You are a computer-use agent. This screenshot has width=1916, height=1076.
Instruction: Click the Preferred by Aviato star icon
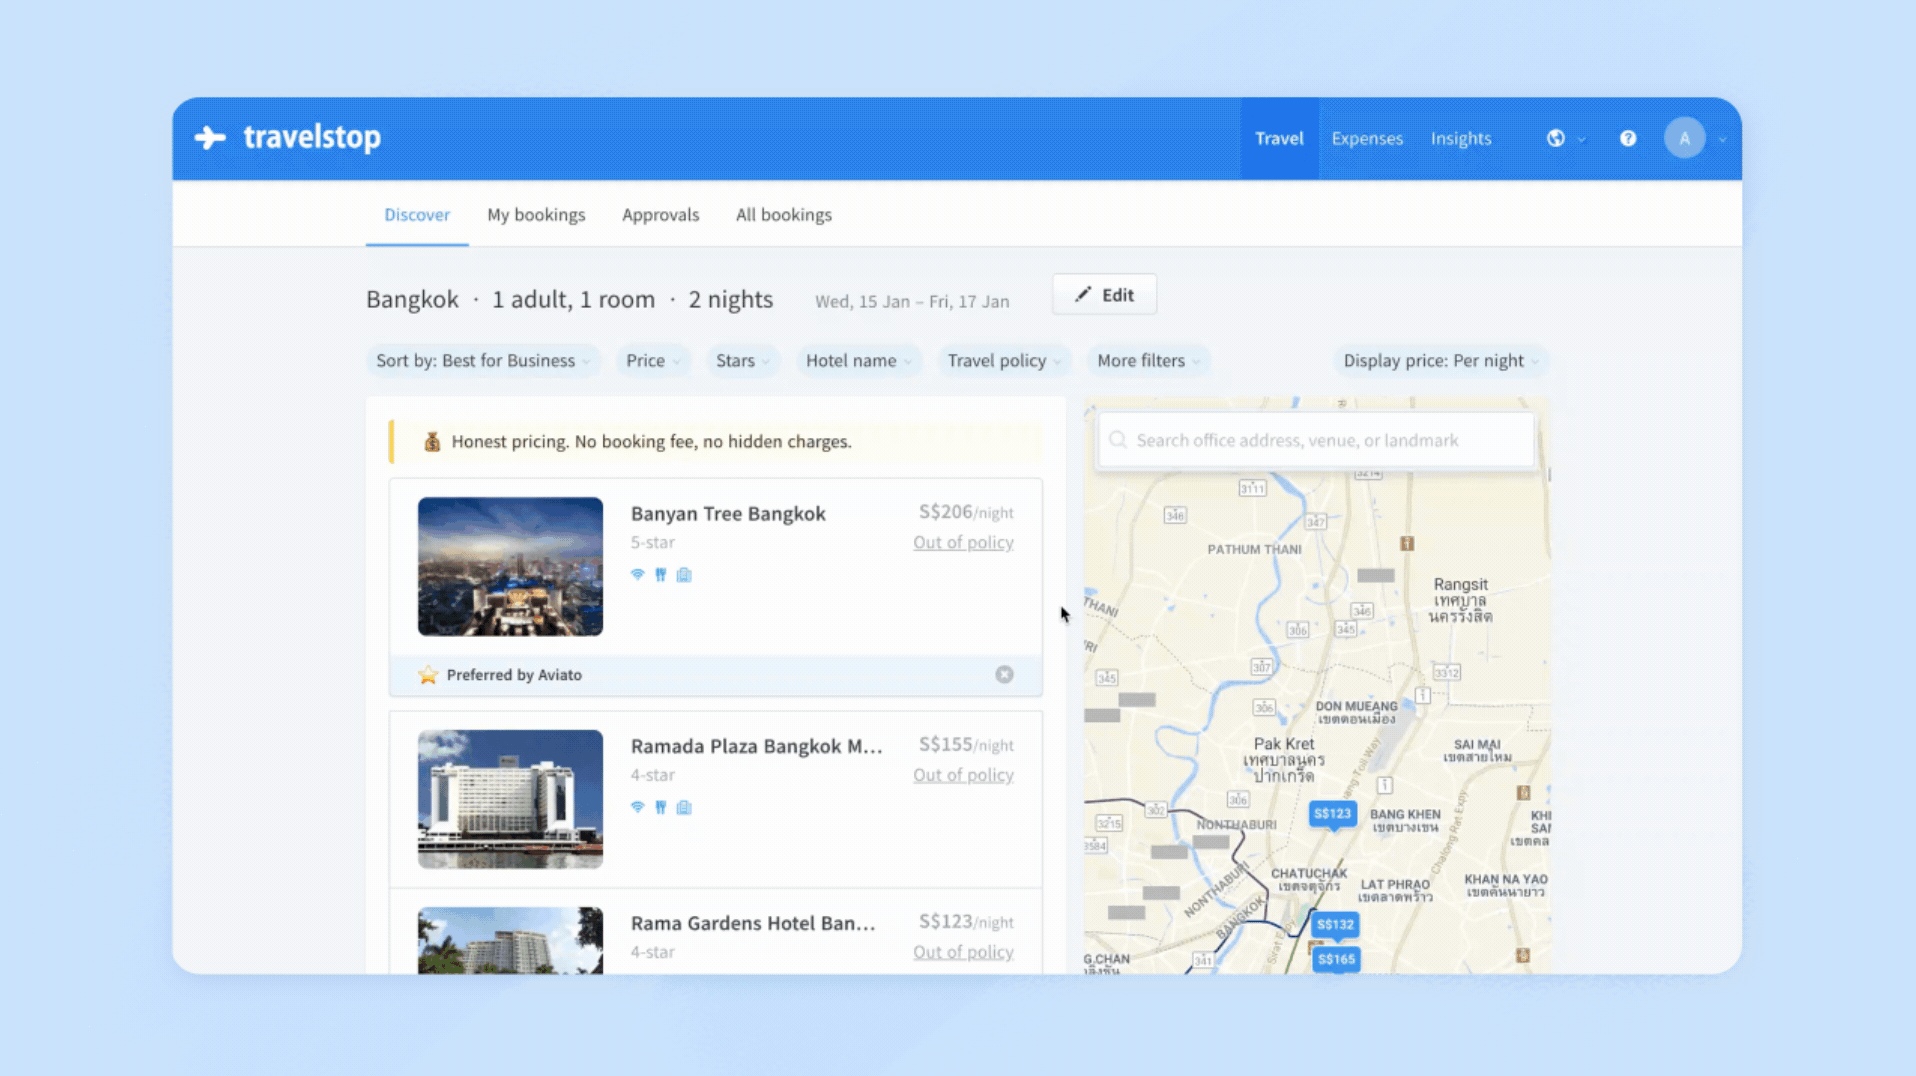[428, 675]
